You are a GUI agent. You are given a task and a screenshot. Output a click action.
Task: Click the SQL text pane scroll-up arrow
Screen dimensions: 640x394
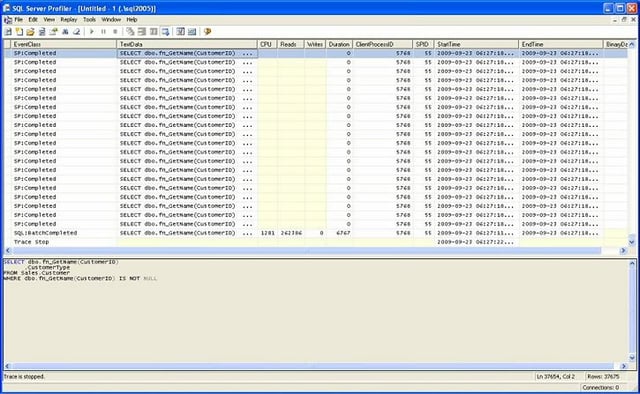632,263
